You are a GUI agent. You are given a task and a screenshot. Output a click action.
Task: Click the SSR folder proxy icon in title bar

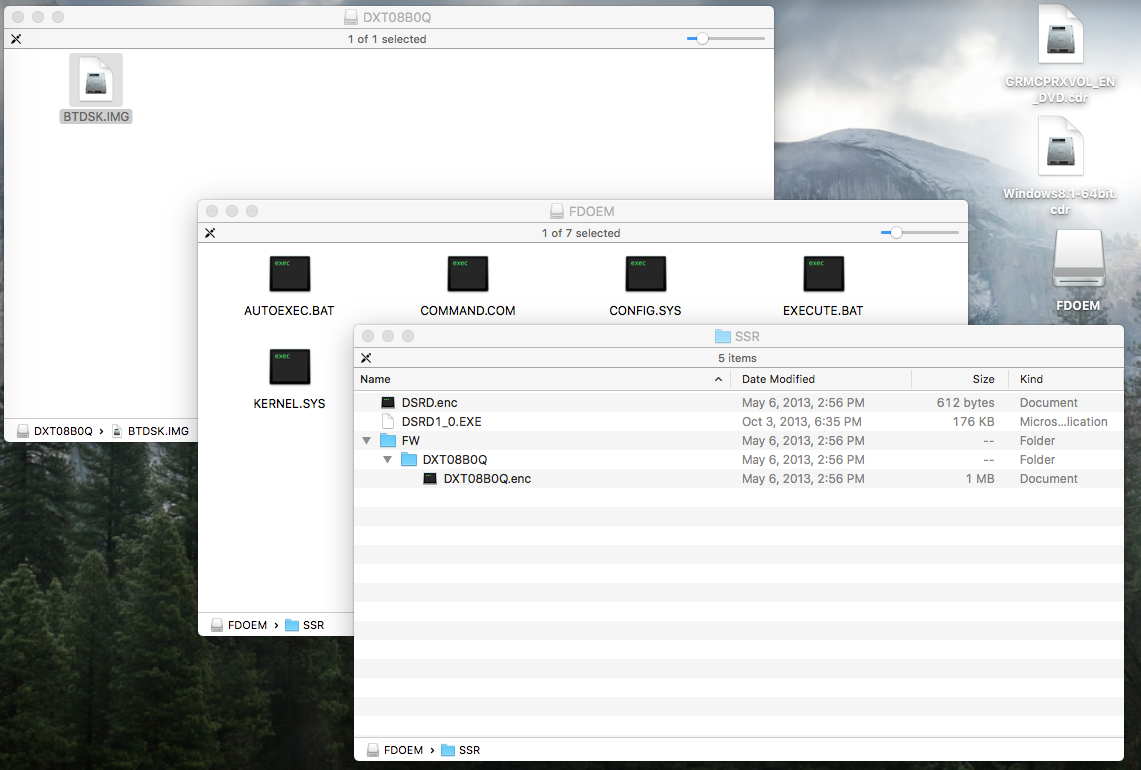(x=723, y=336)
